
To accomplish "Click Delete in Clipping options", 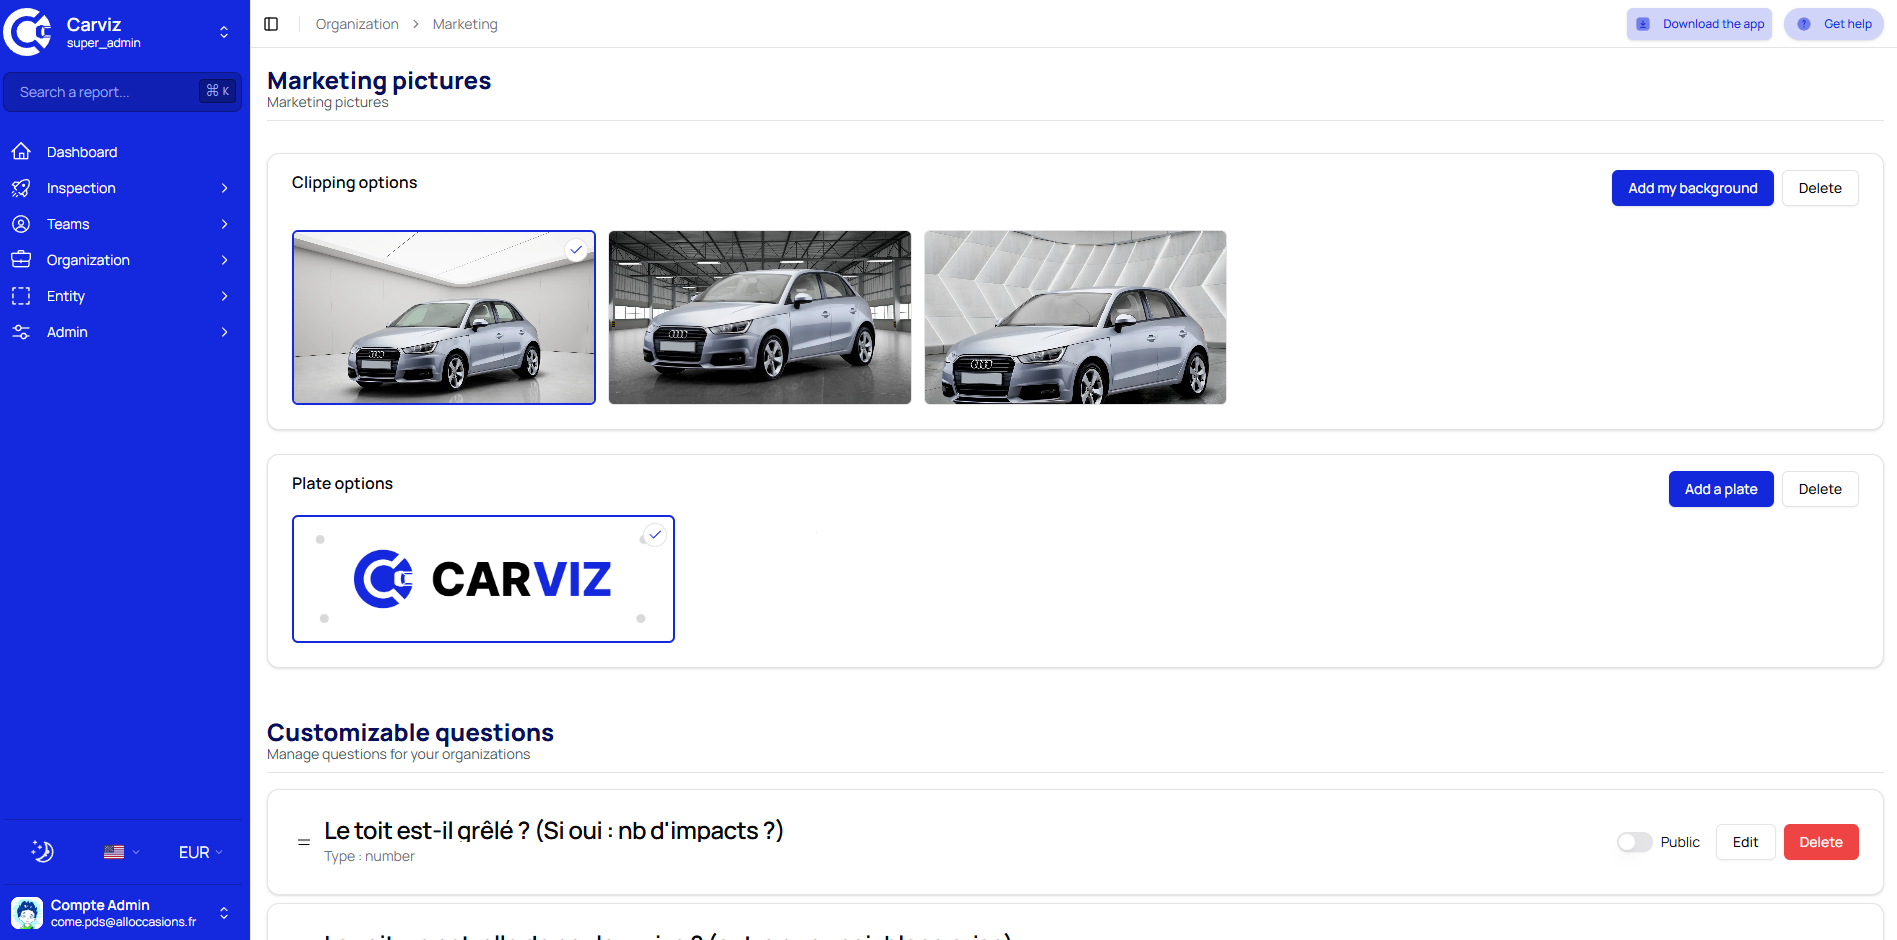I will [1820, 188].
